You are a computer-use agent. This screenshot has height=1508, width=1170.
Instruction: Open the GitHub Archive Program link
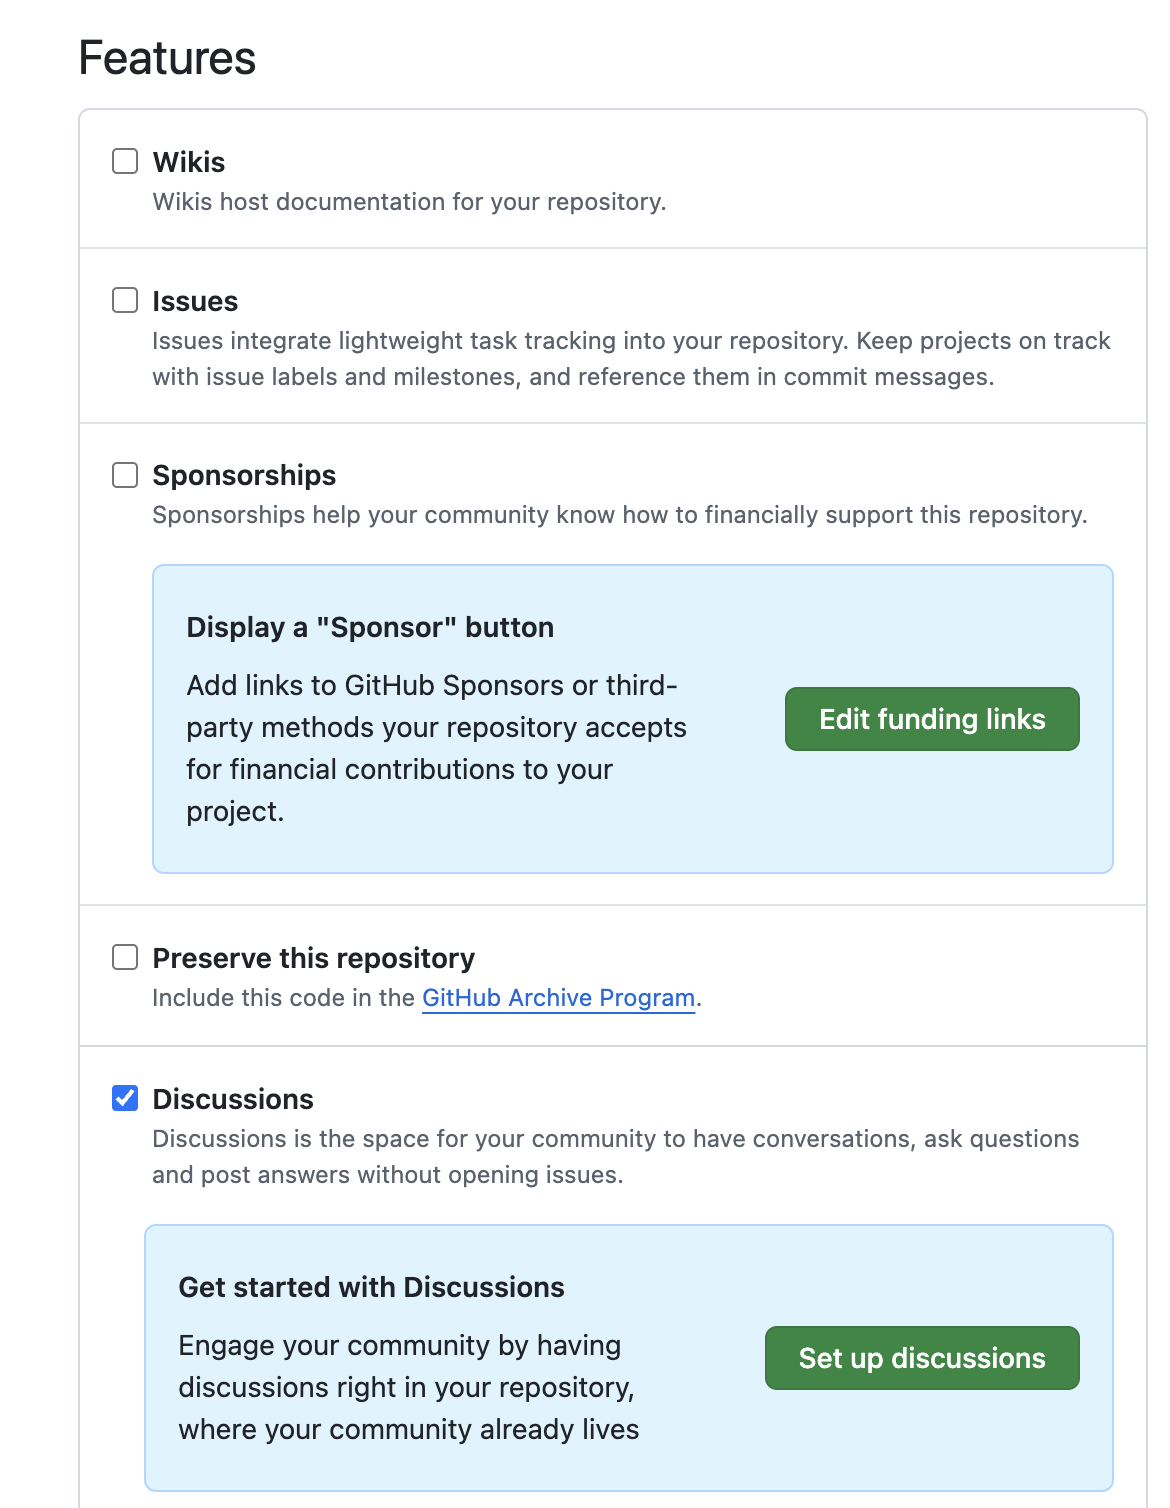[x=558, y=998]
